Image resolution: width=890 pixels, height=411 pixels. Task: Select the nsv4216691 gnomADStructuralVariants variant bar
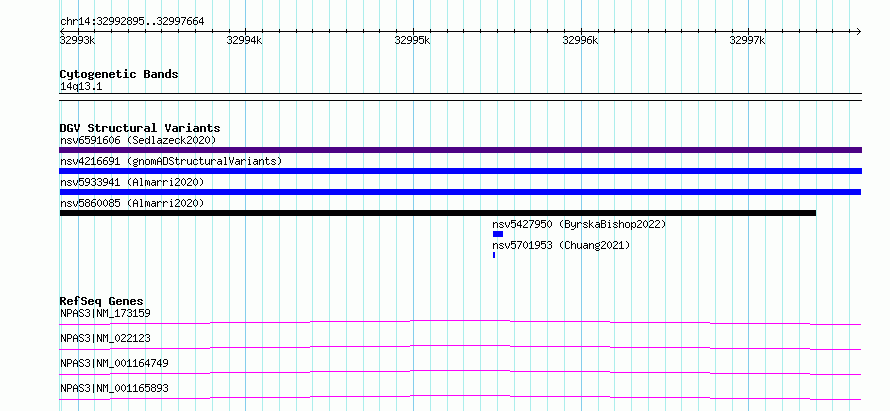(460, 171)
